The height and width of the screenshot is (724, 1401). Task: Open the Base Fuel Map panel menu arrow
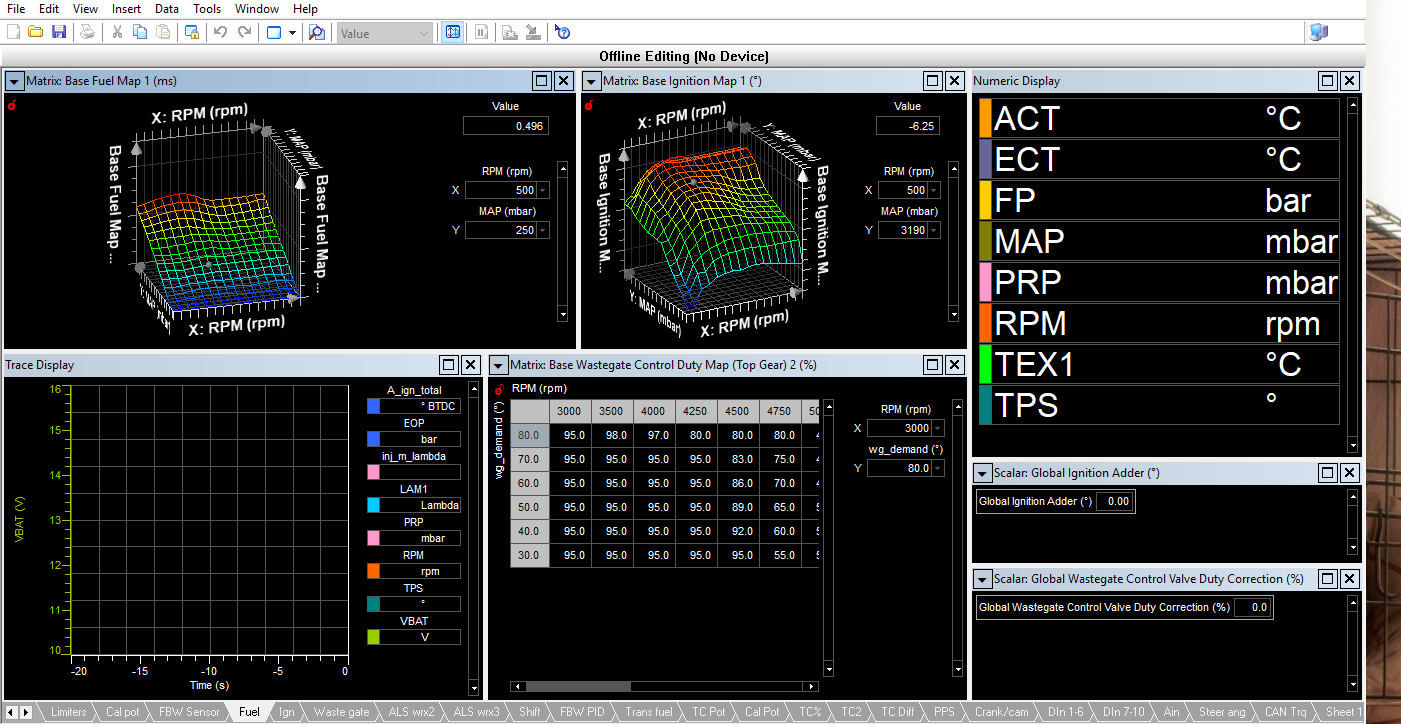pos(15,81)
